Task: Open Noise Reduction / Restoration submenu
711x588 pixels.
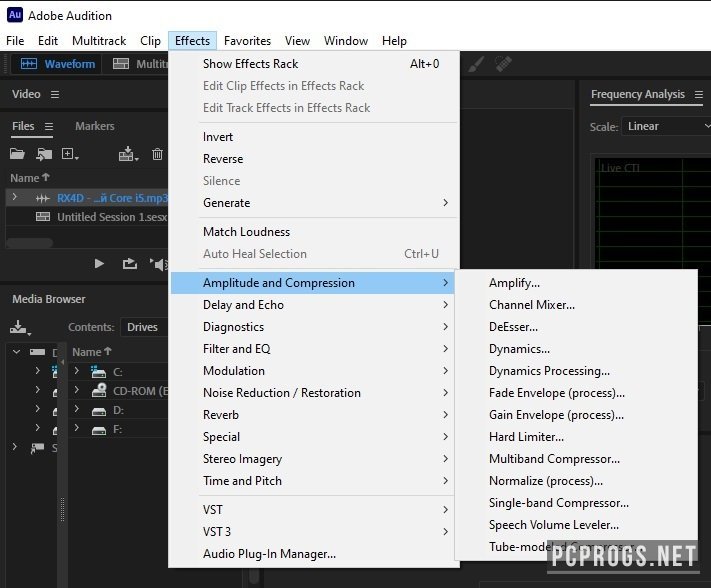Action: pyautogui.click(x=313, y=393)
